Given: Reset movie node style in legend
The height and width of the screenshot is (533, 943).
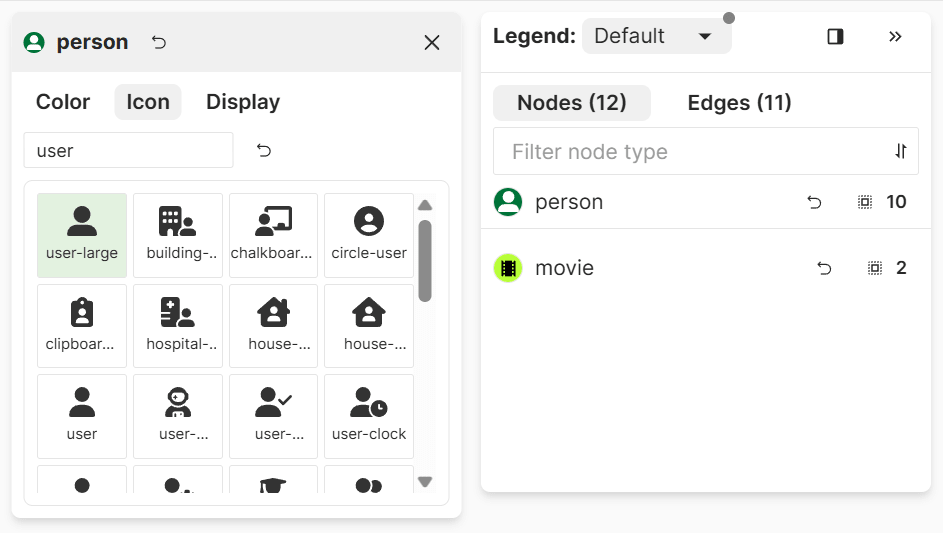Looking at the screenshot, I should (x=825, y=268).
